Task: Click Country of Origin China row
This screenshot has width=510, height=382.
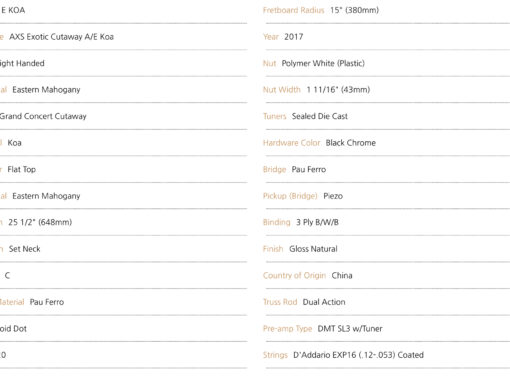Action: tap(386, 275)
